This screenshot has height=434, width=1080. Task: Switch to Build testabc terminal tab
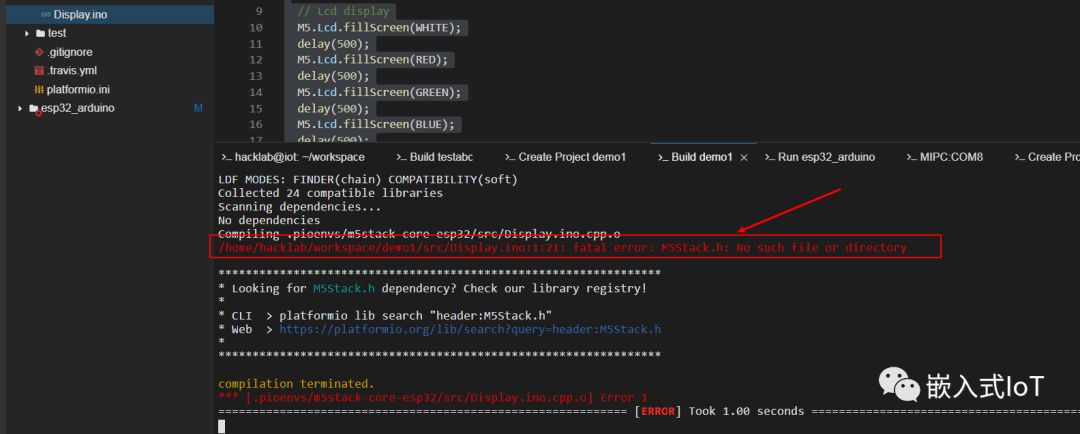435,157
